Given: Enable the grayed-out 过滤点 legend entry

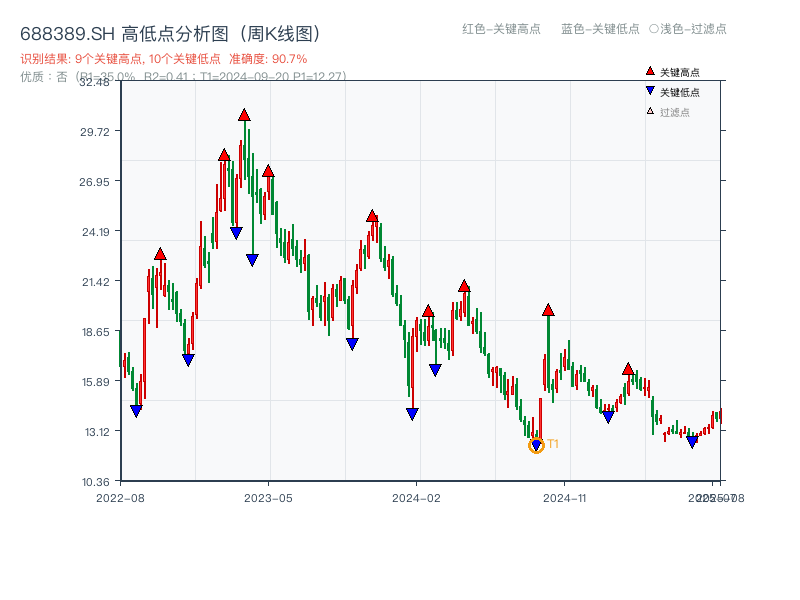Looking at the screenshot, I should point(665,111).
